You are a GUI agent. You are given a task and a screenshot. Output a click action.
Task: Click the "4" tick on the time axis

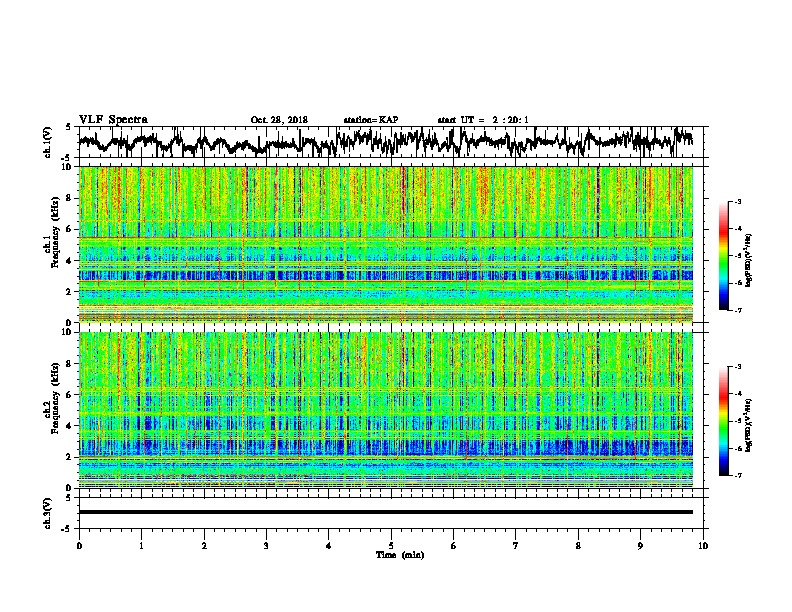(x=329, y=546)
